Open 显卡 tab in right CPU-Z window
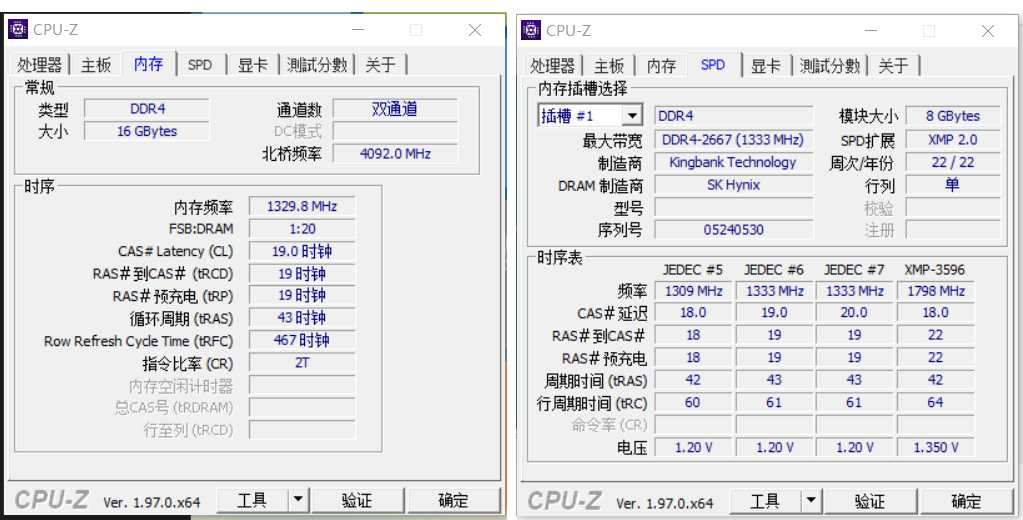1023x520 pixels. [766, 65]
